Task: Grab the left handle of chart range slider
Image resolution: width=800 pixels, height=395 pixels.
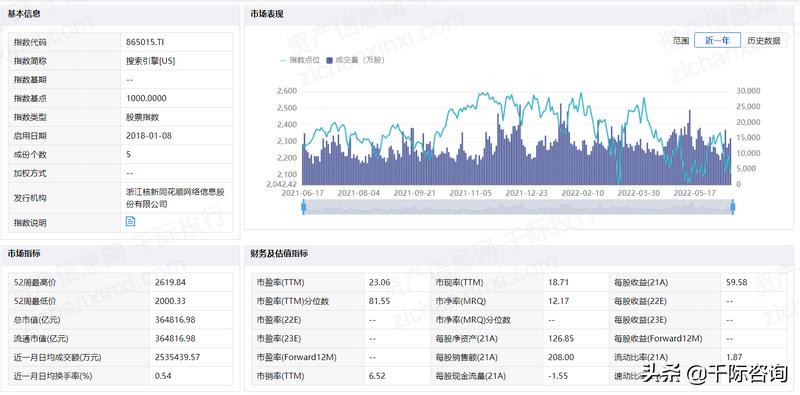Action: [x=304, y=207]
